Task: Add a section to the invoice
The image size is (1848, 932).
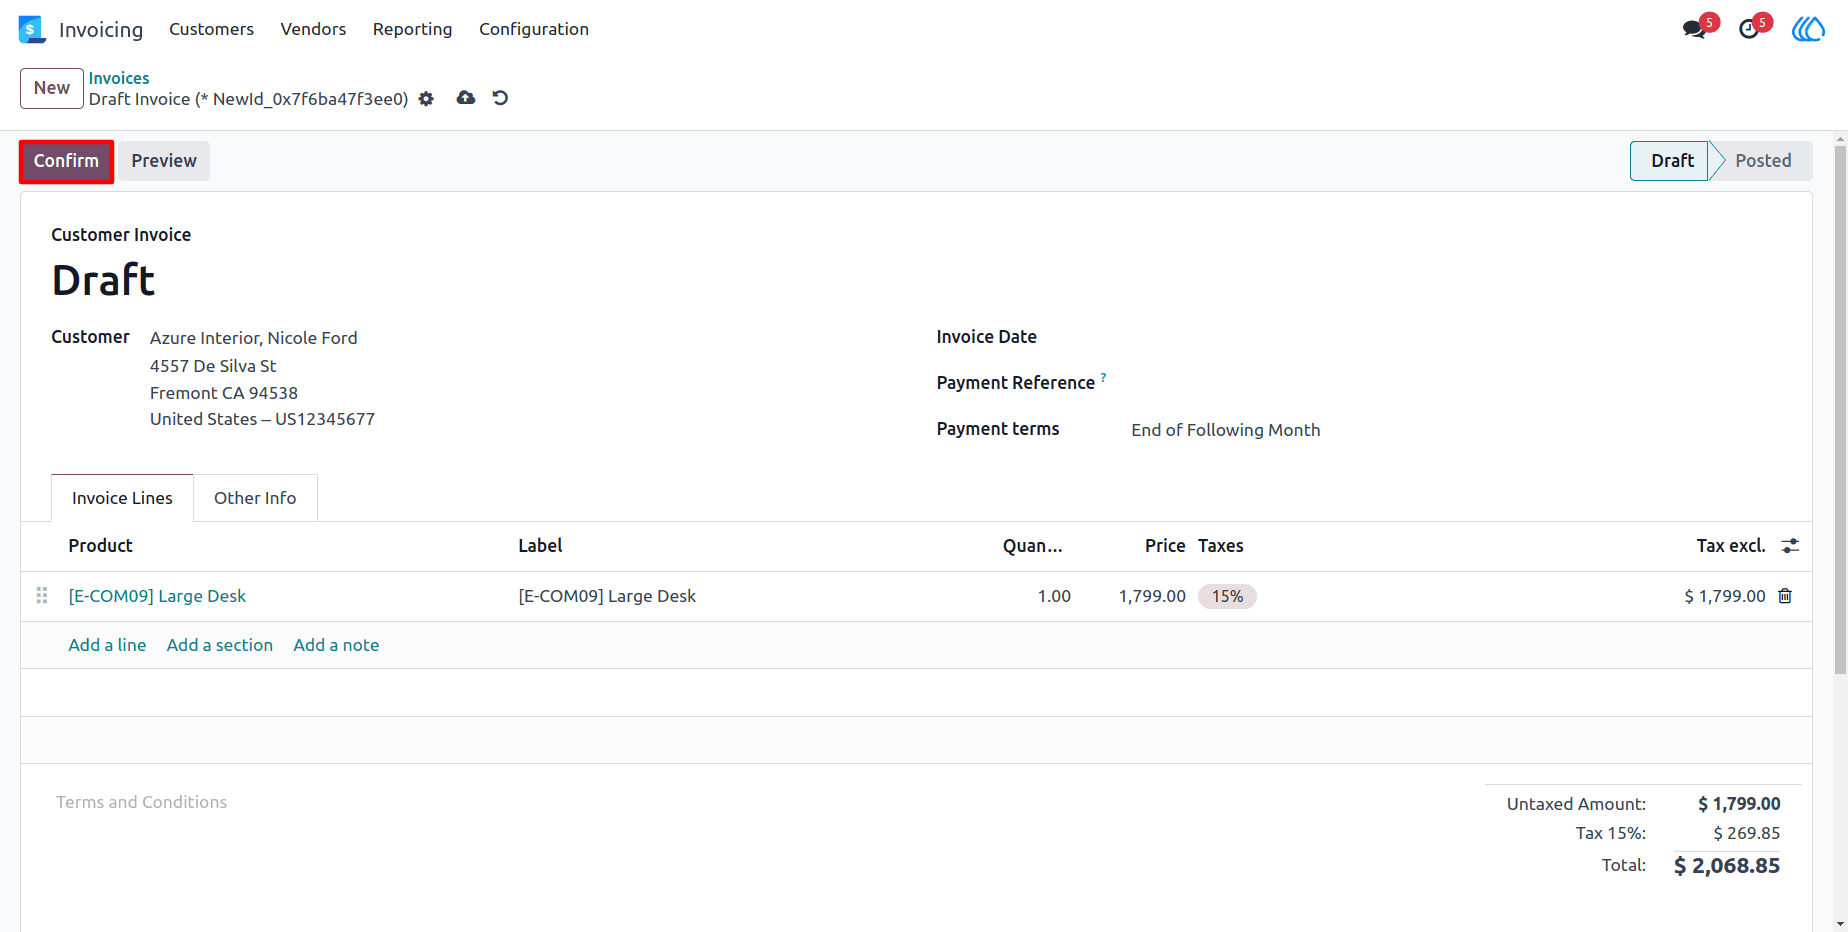Action: point(220,645)
